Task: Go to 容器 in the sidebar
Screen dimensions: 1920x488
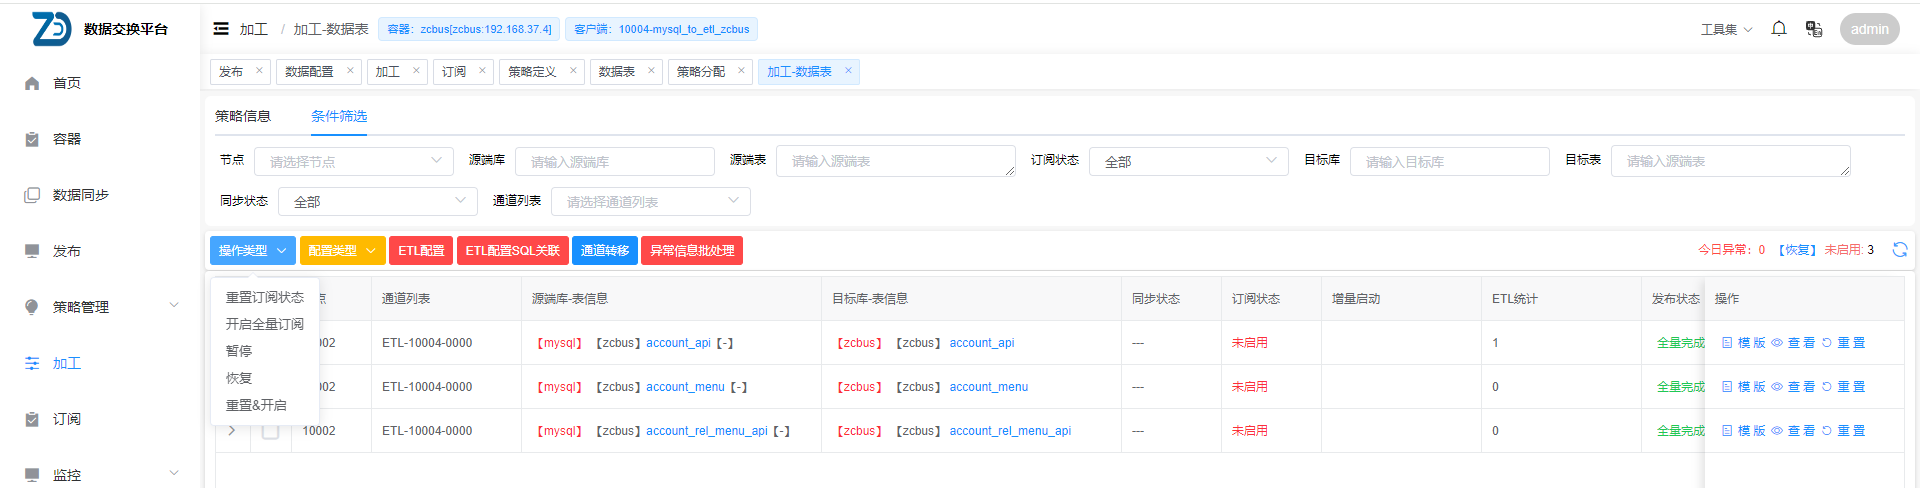Action: pos(66,139)
